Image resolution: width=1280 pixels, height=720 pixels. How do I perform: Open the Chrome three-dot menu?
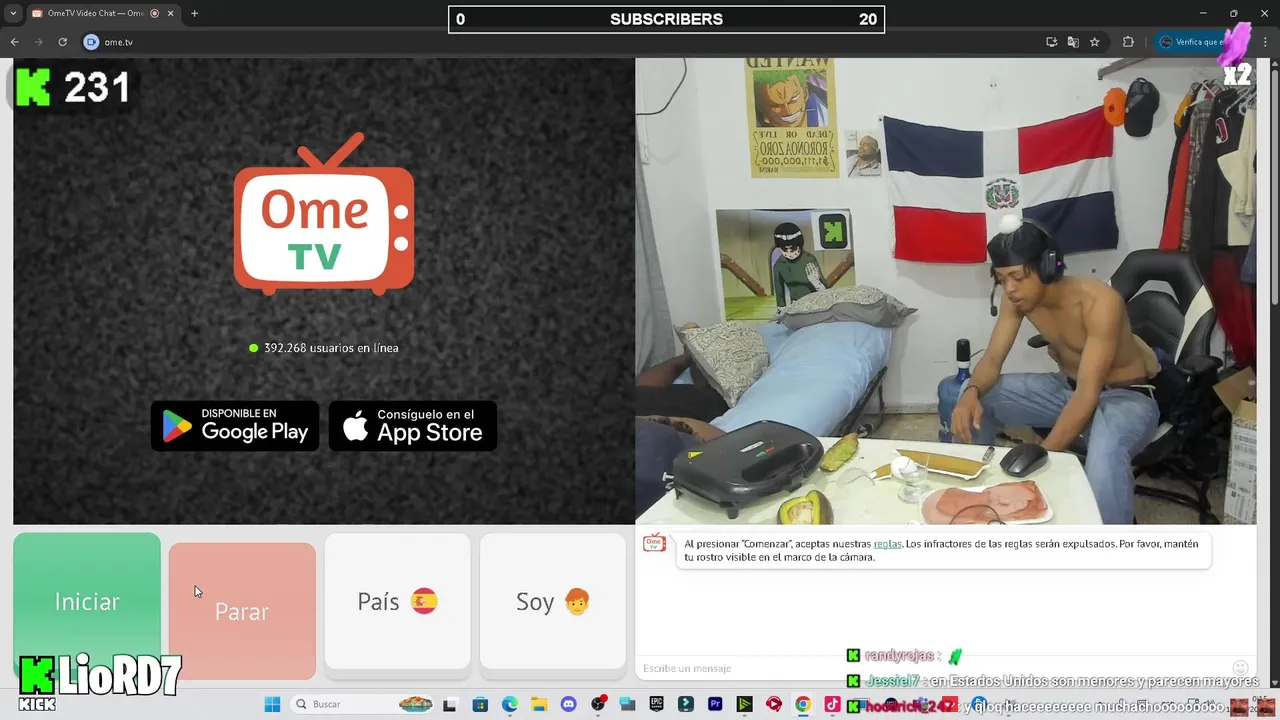1266,42
